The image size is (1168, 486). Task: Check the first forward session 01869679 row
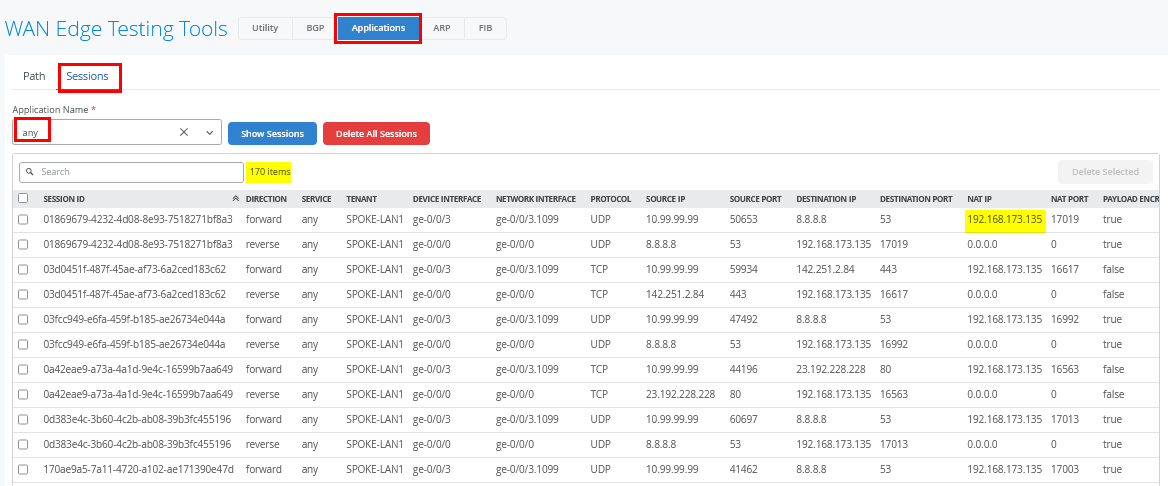[23, 219]
